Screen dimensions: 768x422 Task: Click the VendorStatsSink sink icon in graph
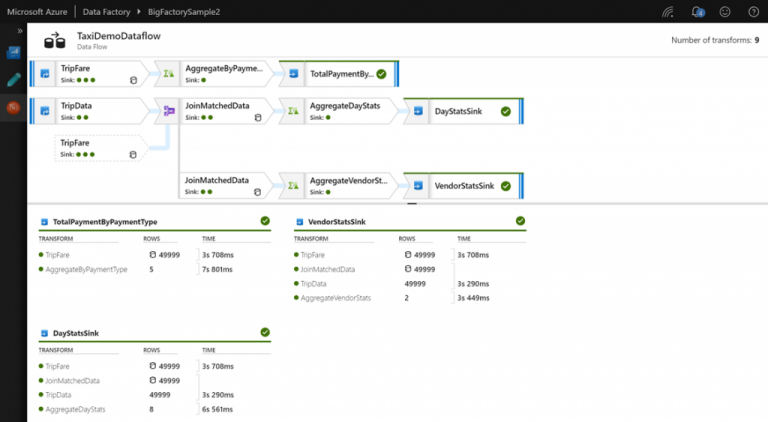coord(418,186)
